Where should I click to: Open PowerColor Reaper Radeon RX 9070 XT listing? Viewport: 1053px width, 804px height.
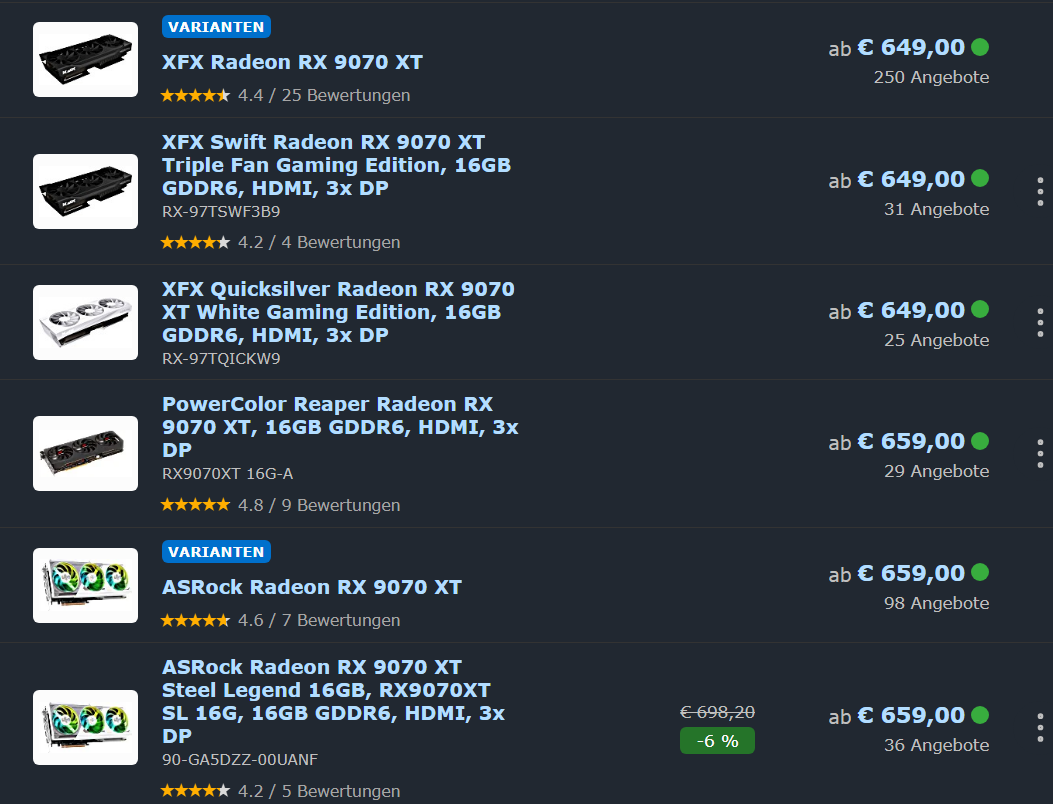point(340,427)
